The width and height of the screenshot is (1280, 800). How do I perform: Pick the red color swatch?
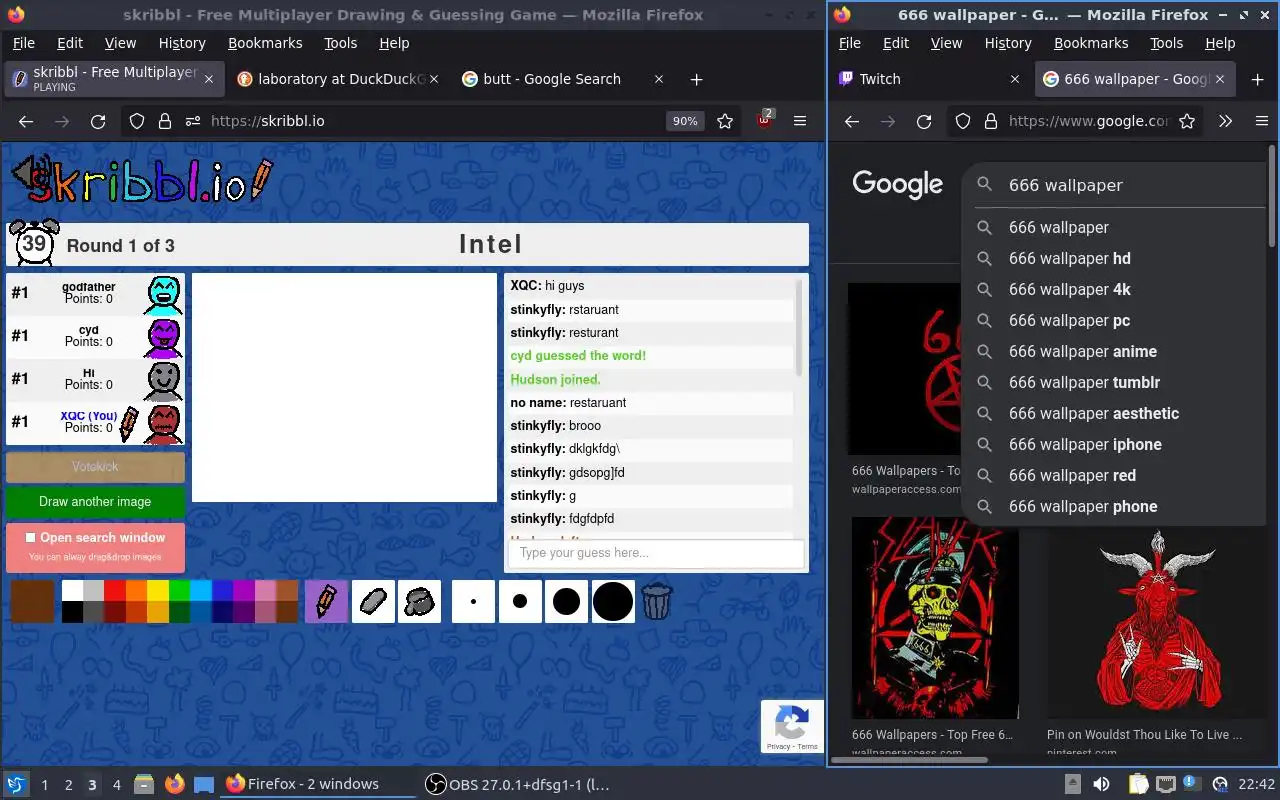point(115,590)
